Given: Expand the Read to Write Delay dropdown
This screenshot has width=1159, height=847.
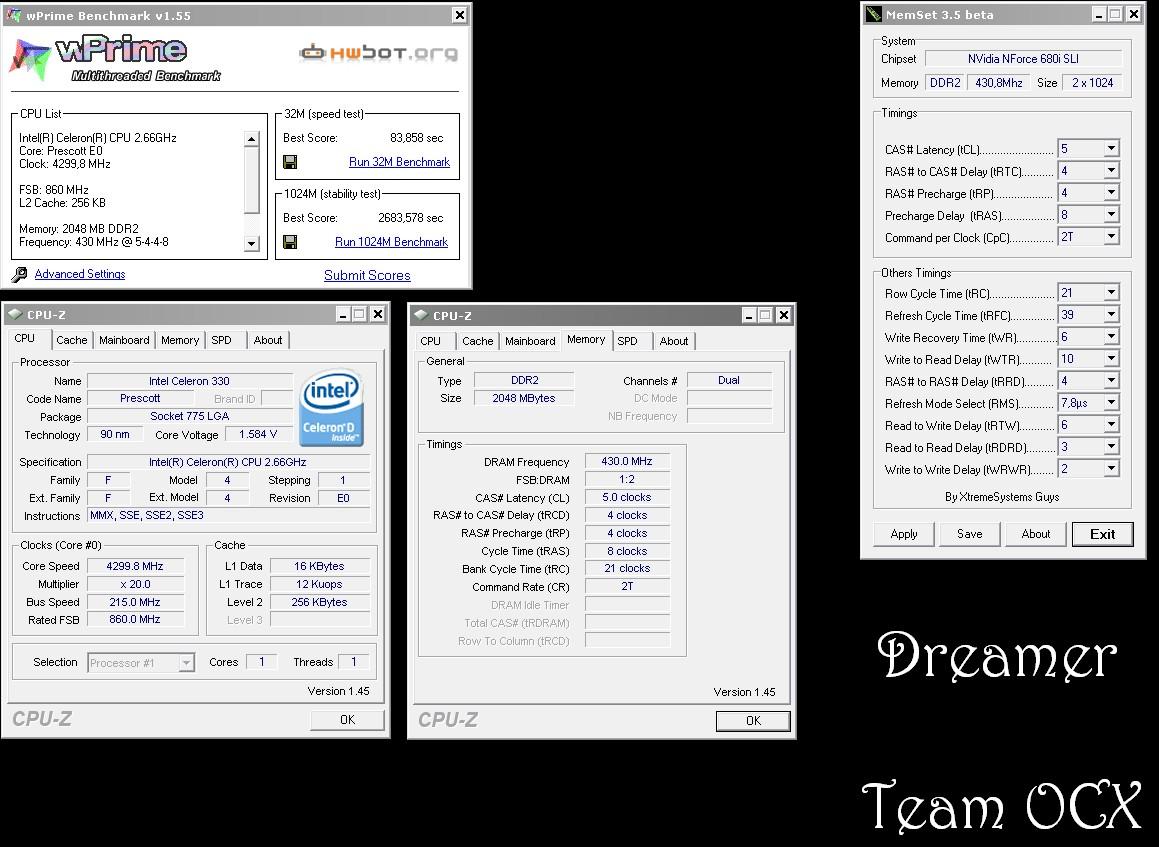Looking at the screenshot, I should [x=1111, y=425].
